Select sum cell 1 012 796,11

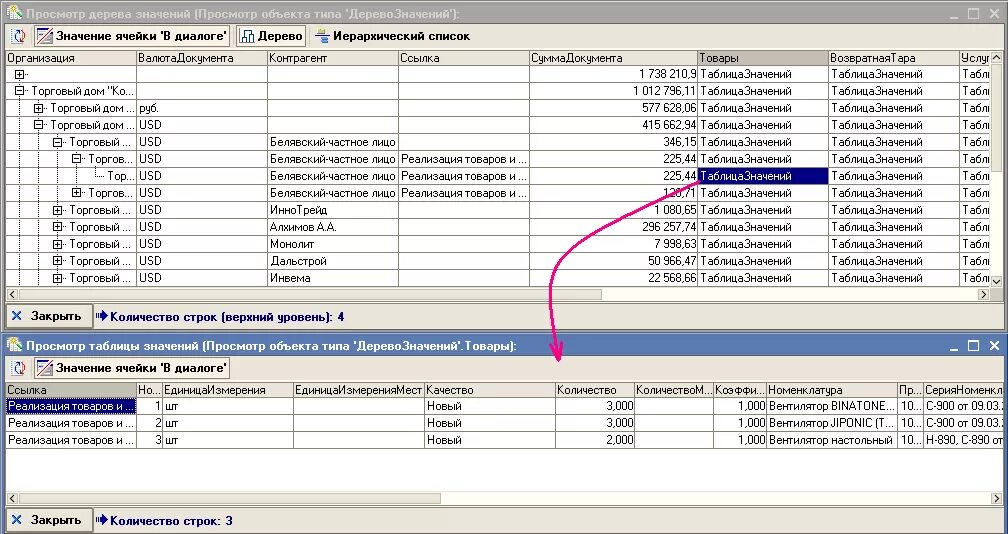[x=614, y=91]
